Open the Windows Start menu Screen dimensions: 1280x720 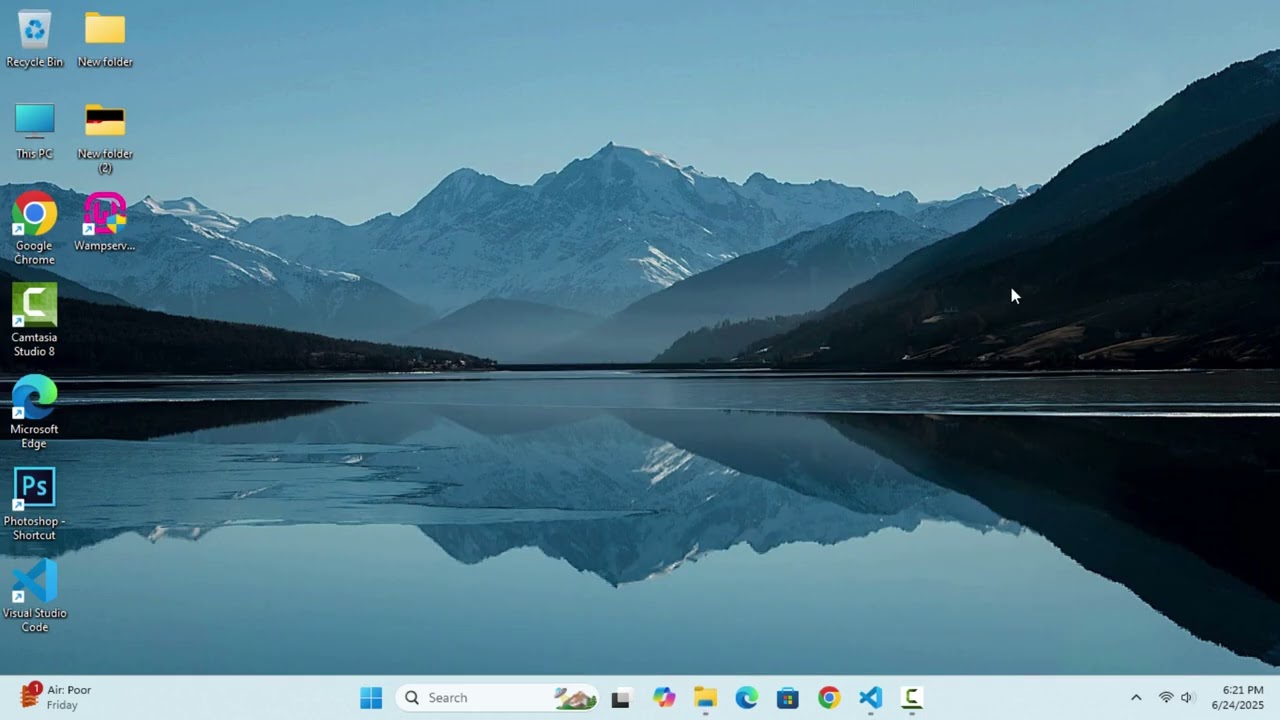[371, 698]
